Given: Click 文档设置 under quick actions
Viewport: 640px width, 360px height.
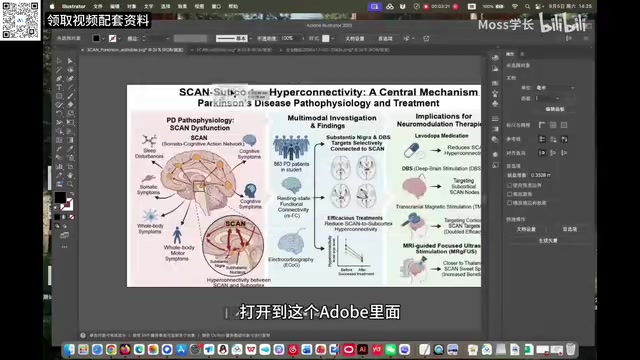Looking at the screenshot, I should (x=526, y=229).
